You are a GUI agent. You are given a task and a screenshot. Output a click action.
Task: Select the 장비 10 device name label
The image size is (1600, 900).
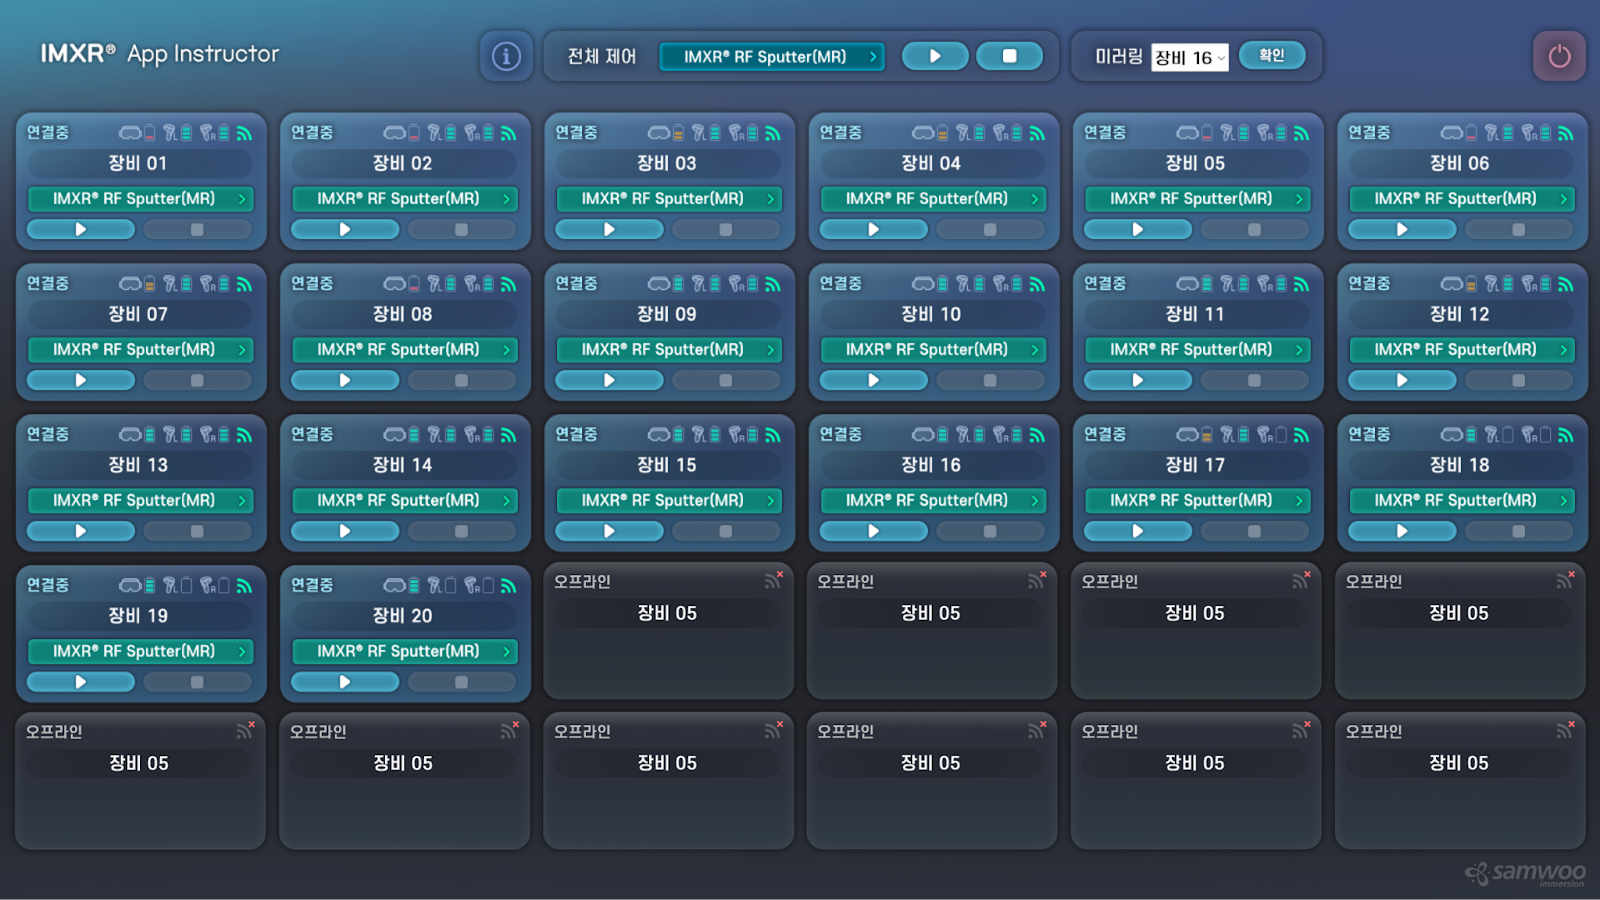click(x=931, y=314)
